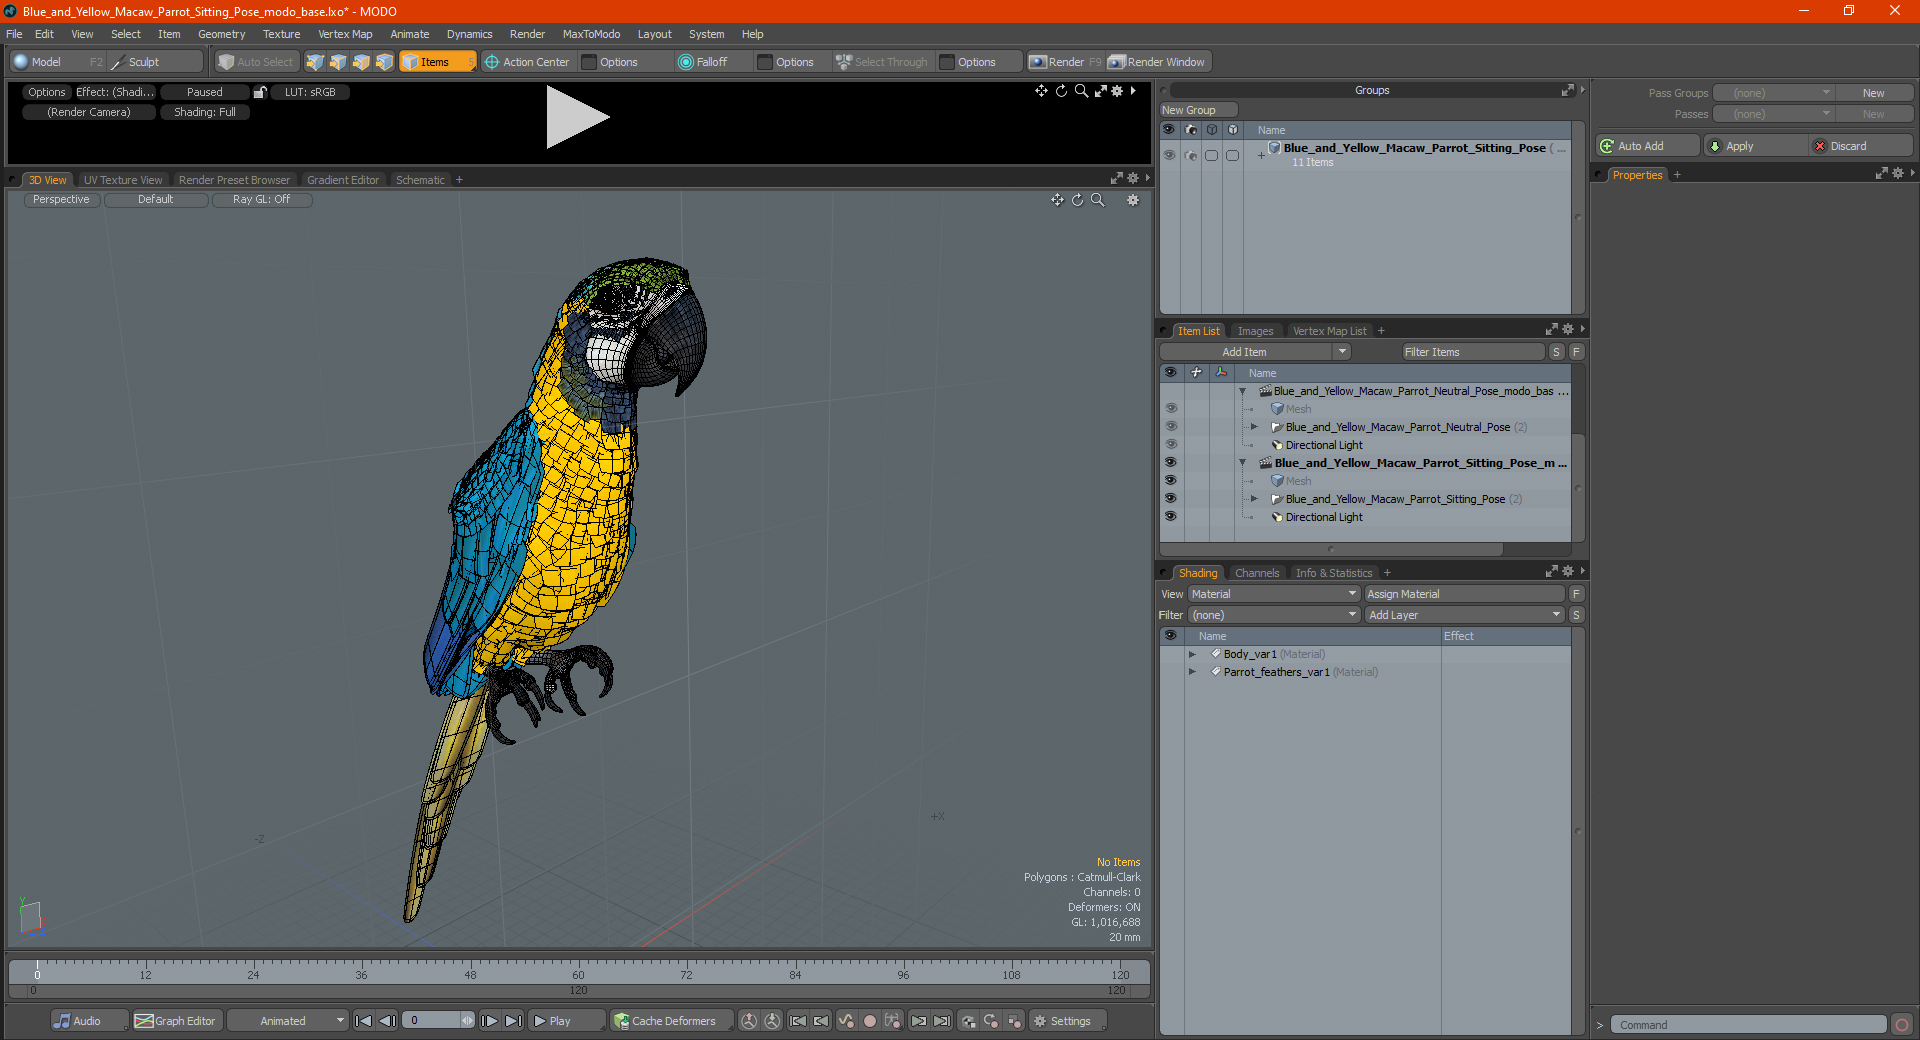Screen dimensions: 1920x1040
Task: Click the preview lock icon next to Paused
Action: coord(260,92)
